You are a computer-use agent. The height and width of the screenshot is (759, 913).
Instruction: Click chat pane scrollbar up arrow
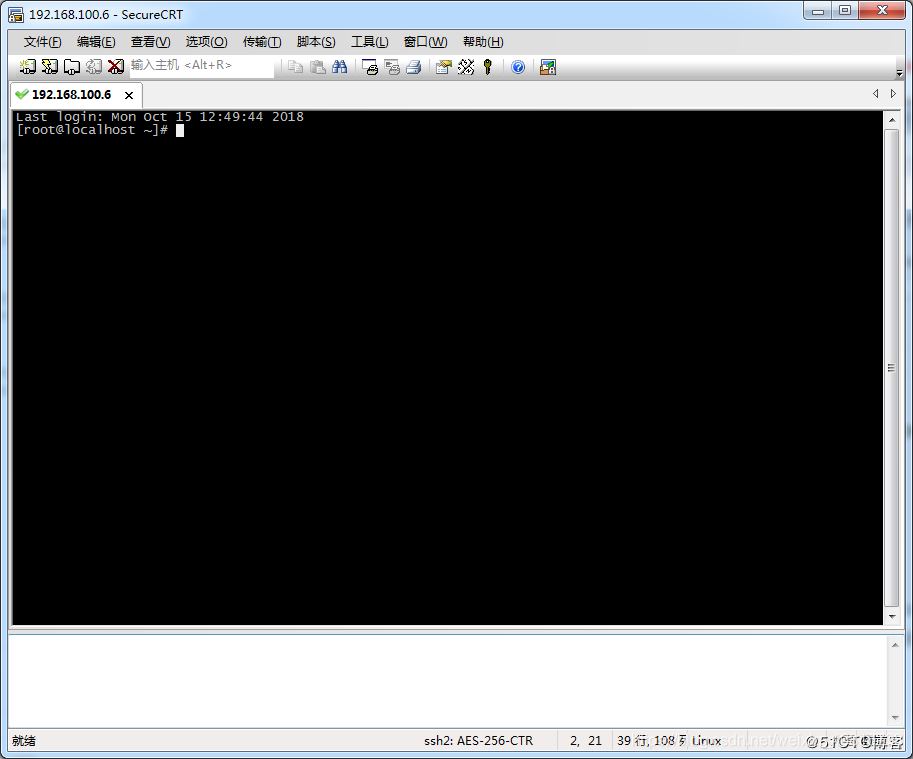coord(895,645)
